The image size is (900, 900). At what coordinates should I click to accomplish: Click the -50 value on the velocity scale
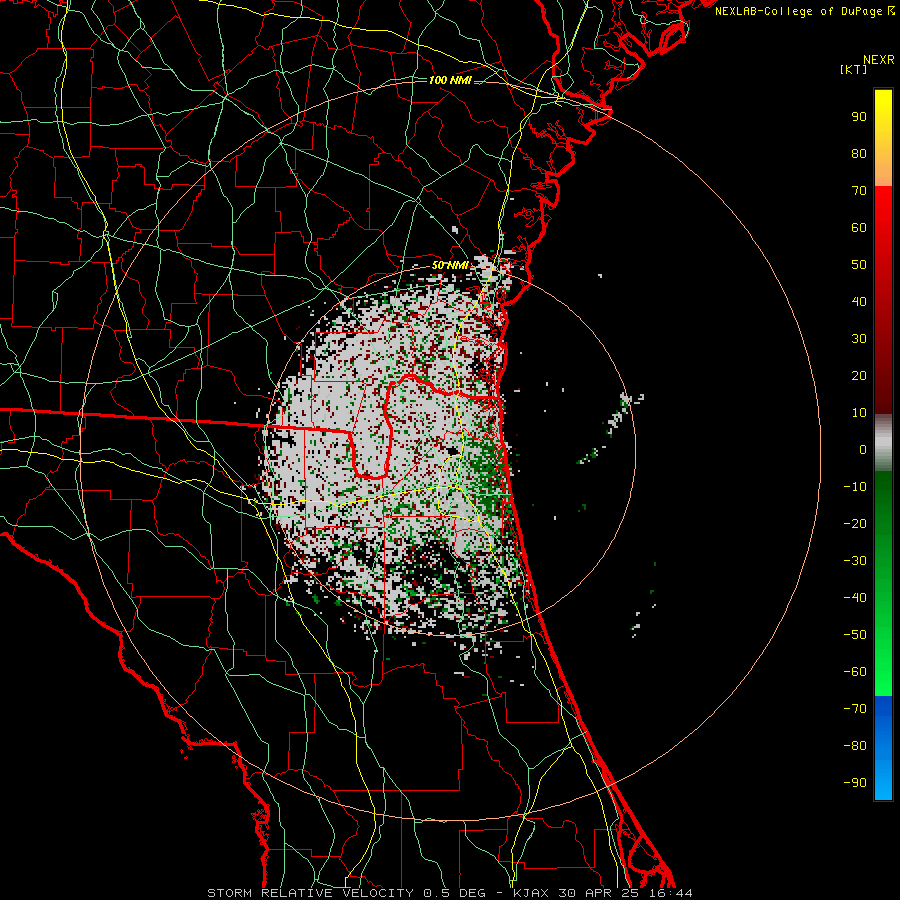coord(855,635)
